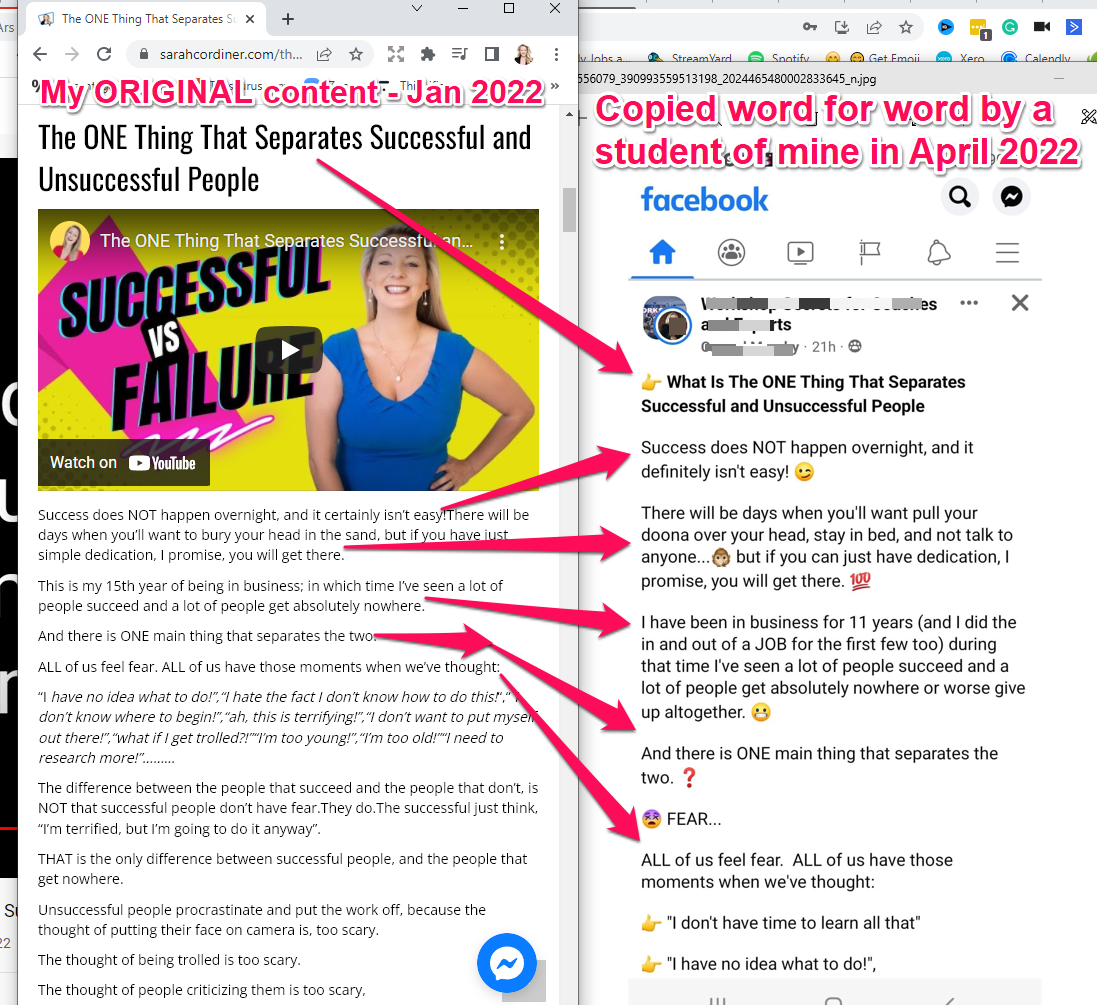Dismiss the Facebook post with X
Screen dimensions: 1097x1005
click(1020, 303)
